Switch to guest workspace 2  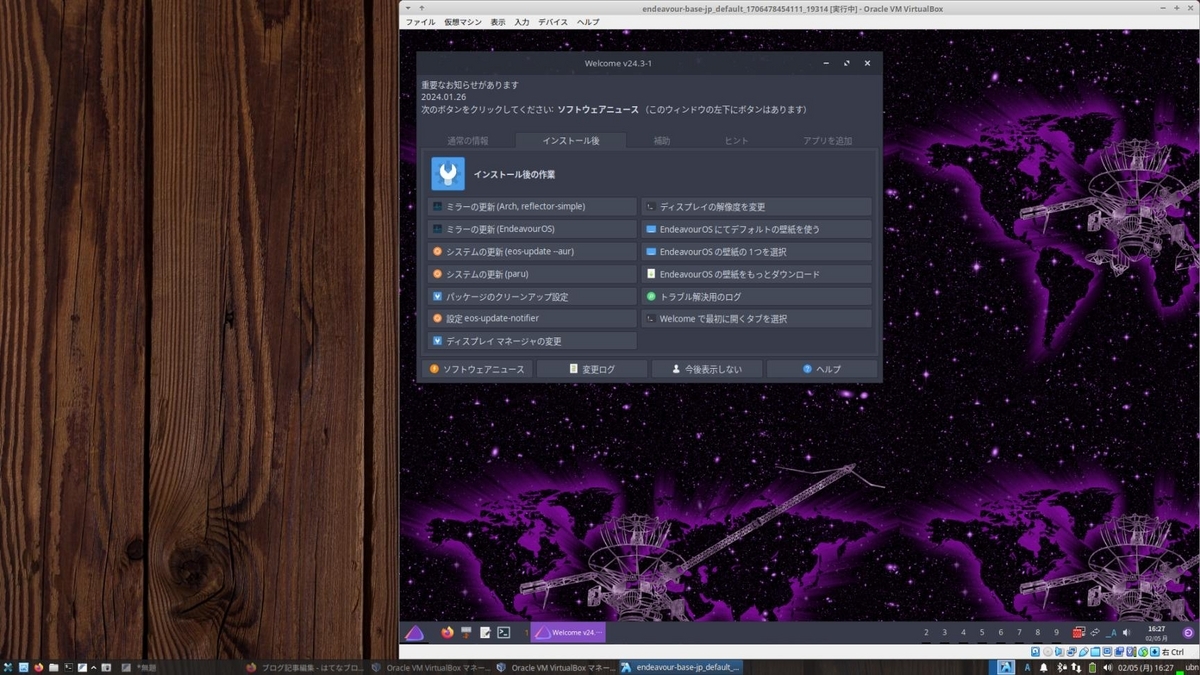[927, 632]
